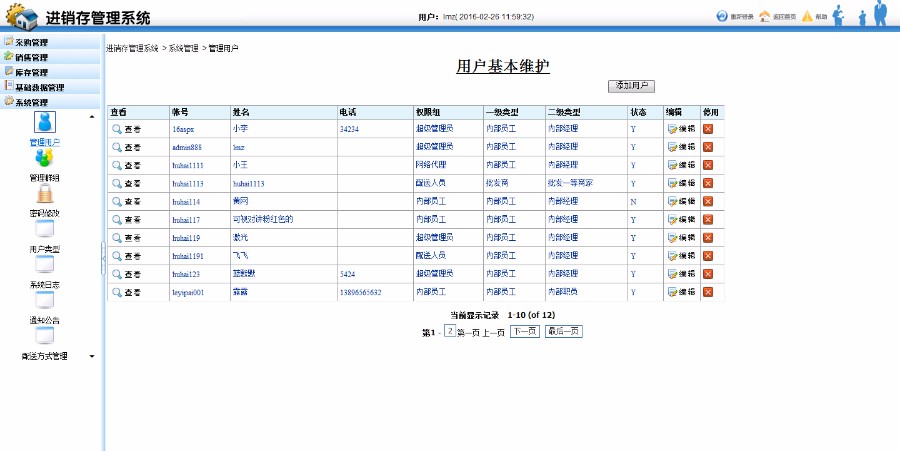Expand 销售管理 menu section
This screenshot has width=900, height=451.
pyautogui.click(x=51, y=57)
